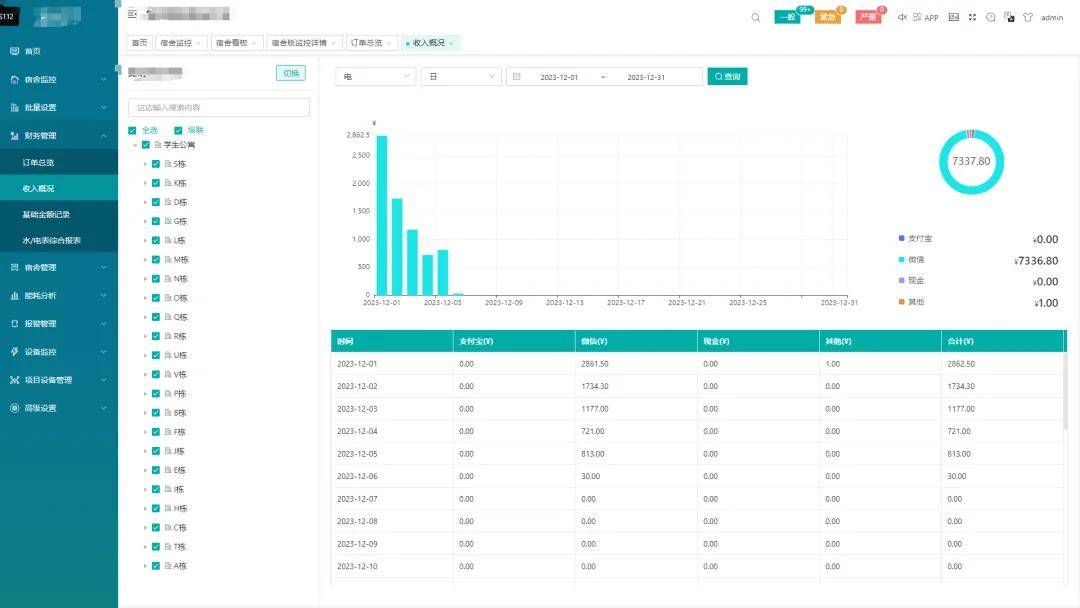Expand the Q栋 tree node
Screen dimensions: 1080x608
[145, 317]
